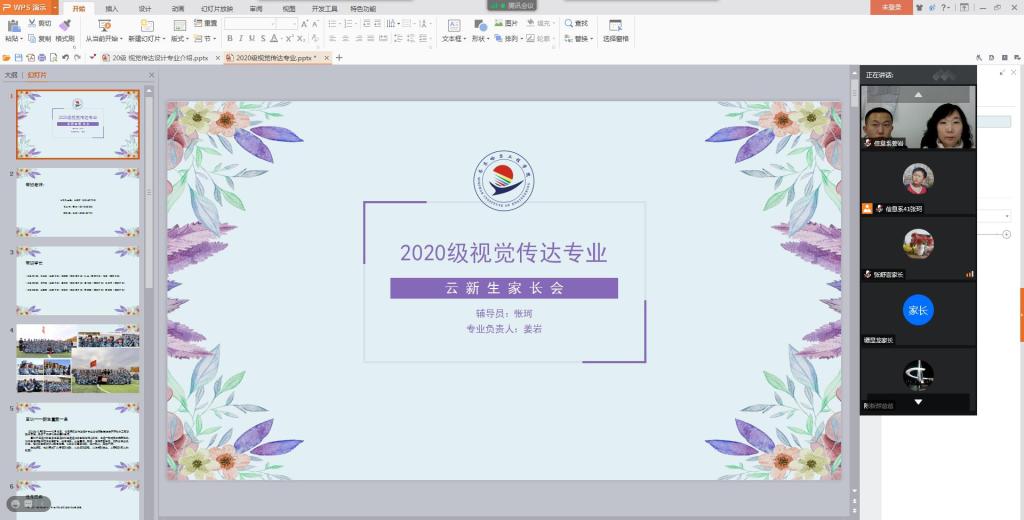Click the Shapes (形状) icon
This screenshot has height=520, width=1024.
pyautogui.click(x=479, y=25)
